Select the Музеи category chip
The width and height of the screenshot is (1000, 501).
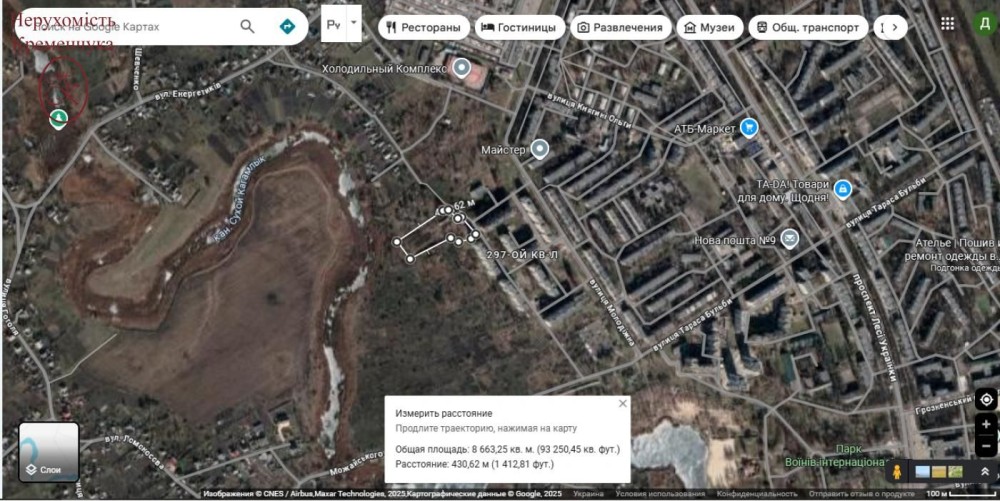click(709, 28)
